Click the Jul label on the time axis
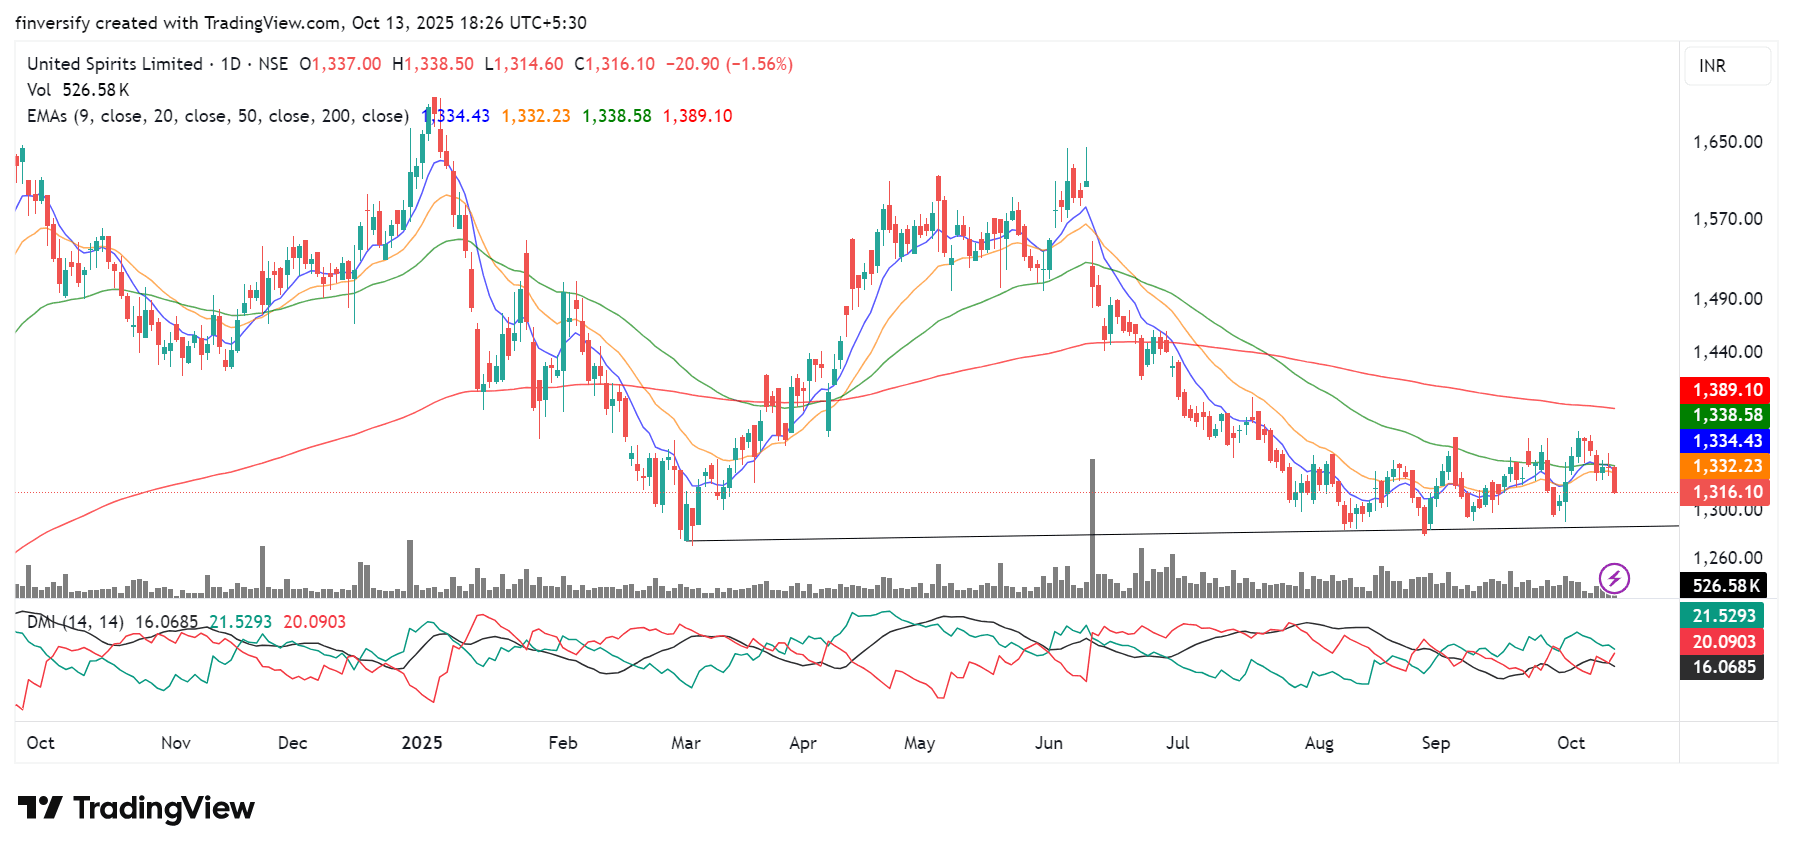Viewport: 1793px width, 853px height. click(1178, 743)
